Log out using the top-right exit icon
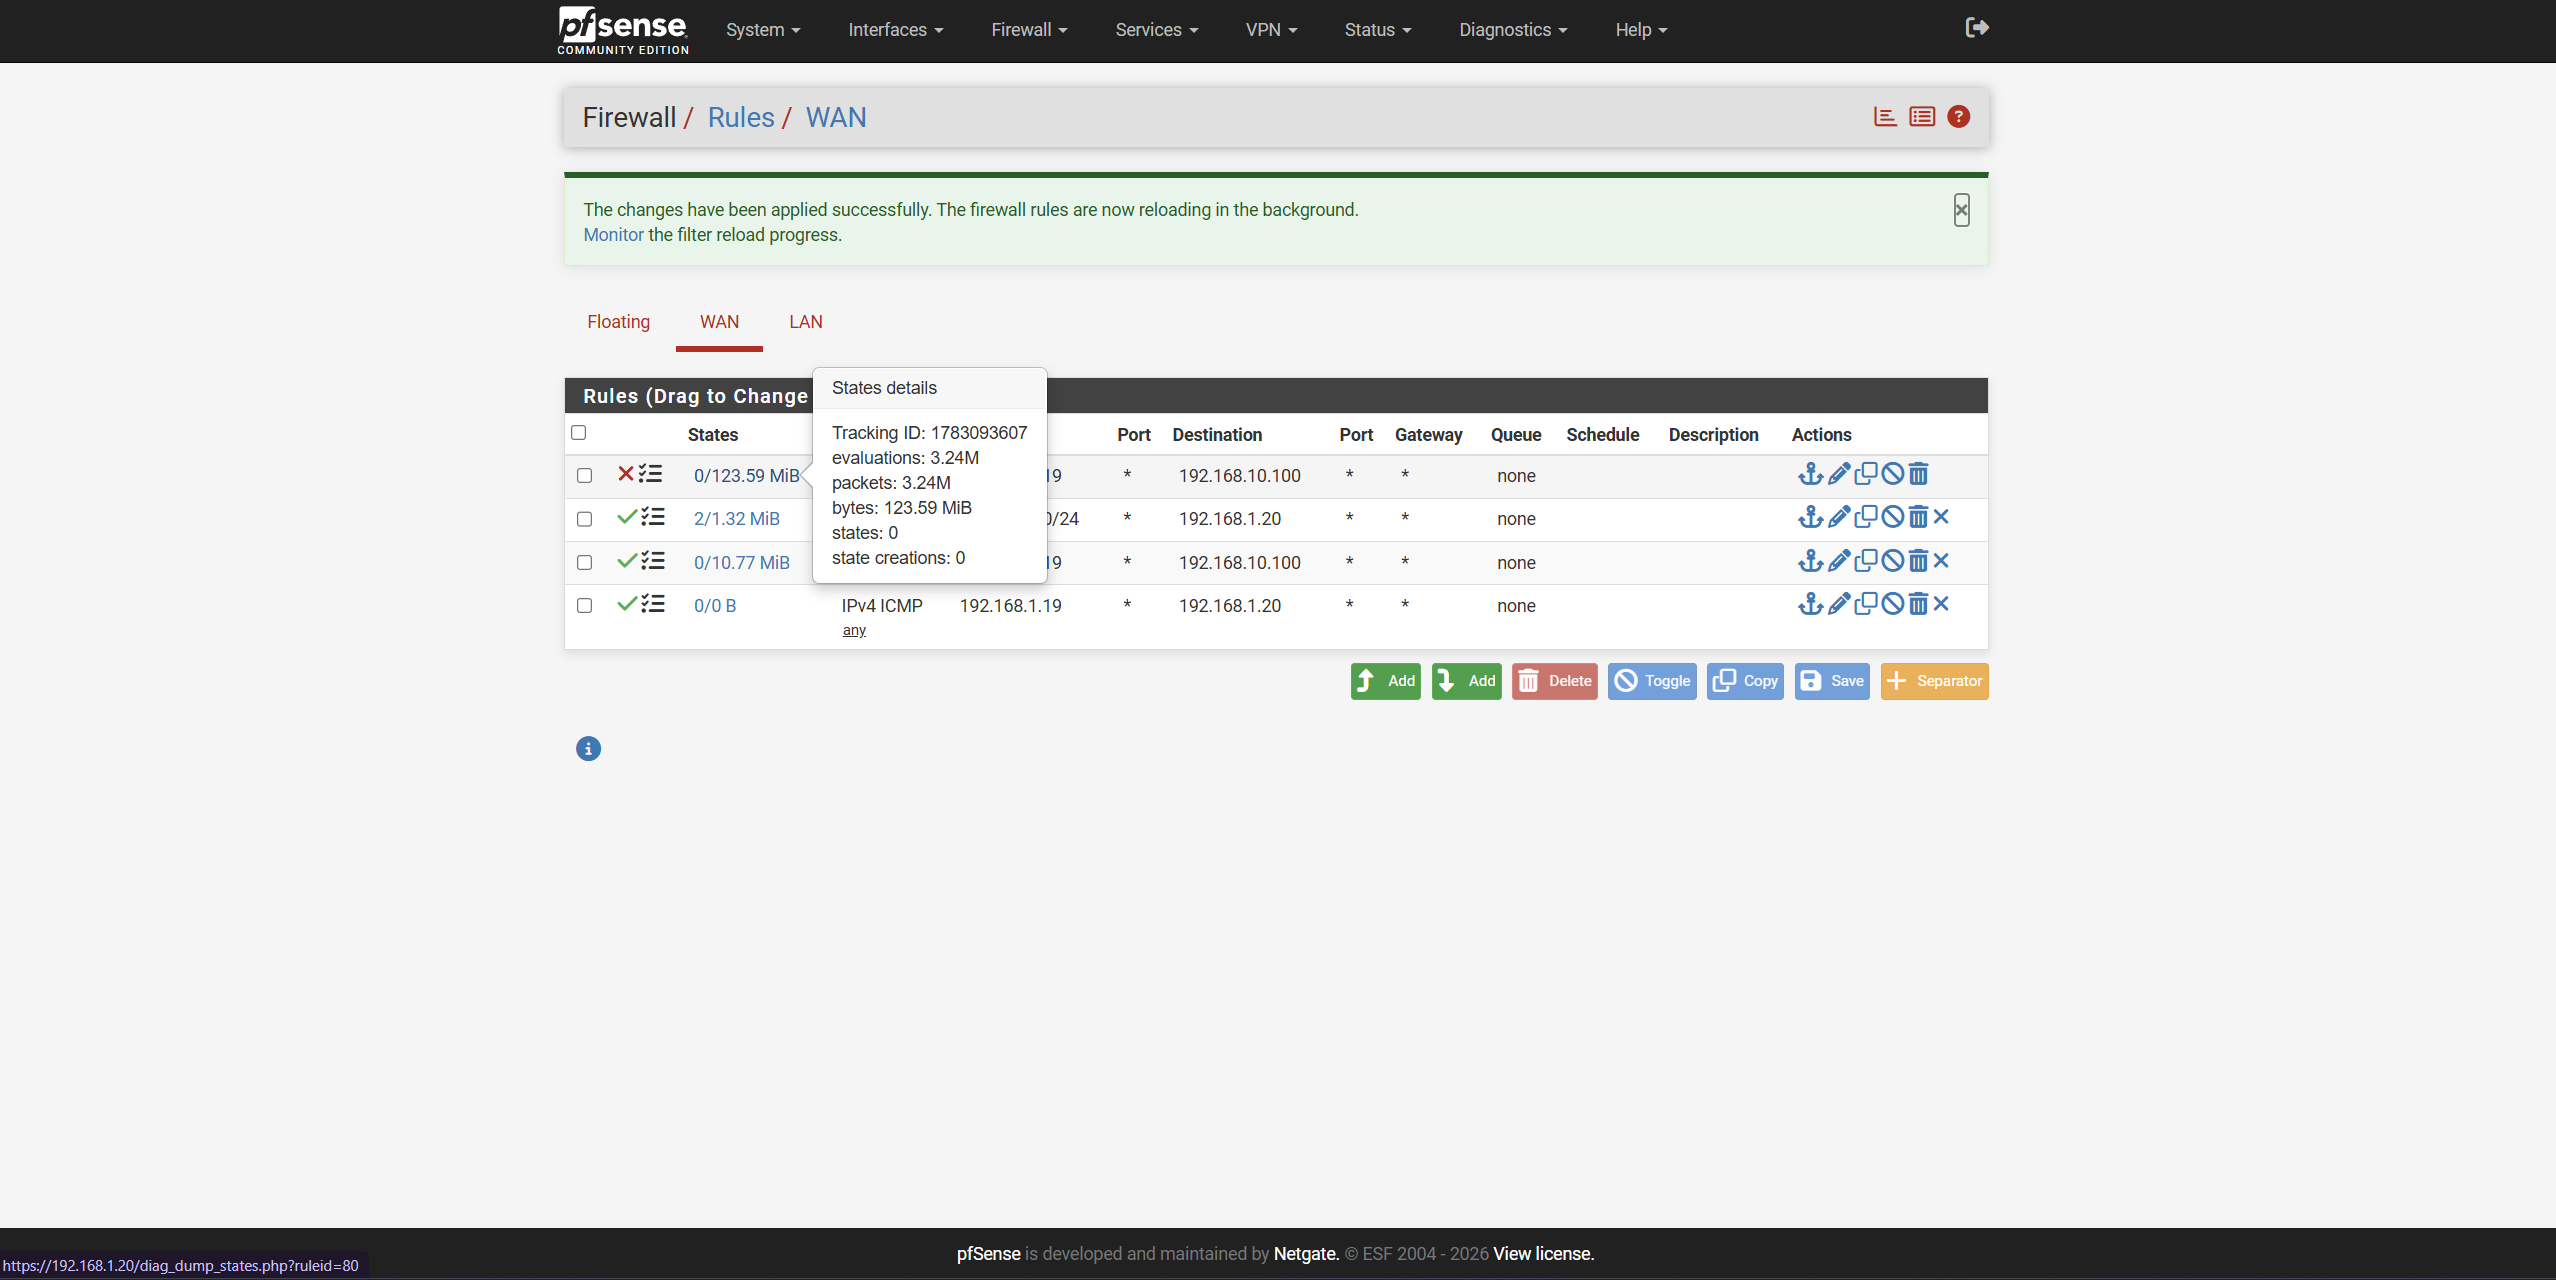 (x=1977, y=28)
